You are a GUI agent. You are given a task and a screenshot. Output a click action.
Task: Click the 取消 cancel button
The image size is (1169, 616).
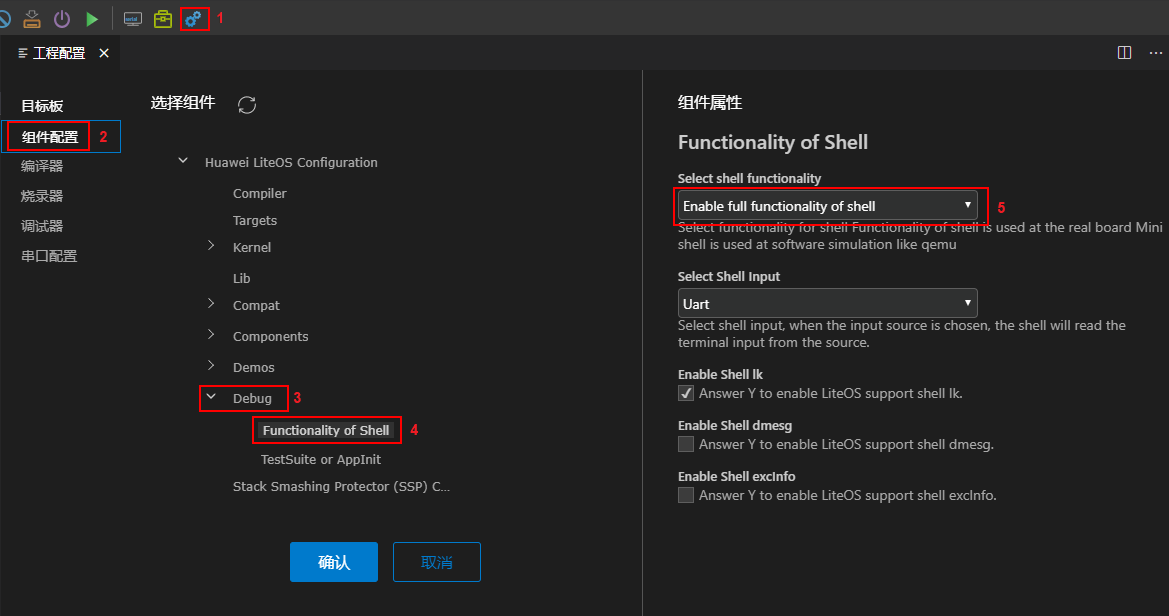(437, 562)
